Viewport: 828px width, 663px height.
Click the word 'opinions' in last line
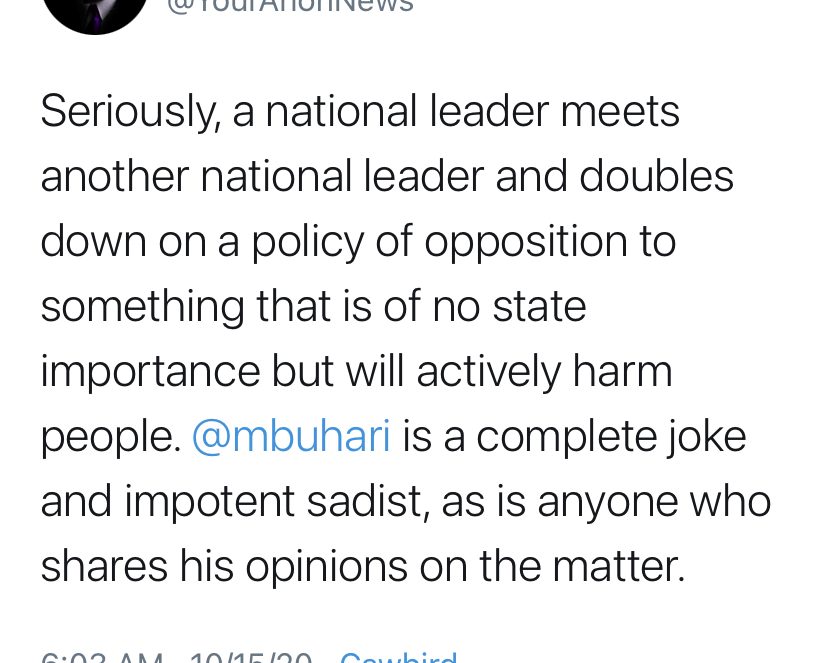point(327,567)
